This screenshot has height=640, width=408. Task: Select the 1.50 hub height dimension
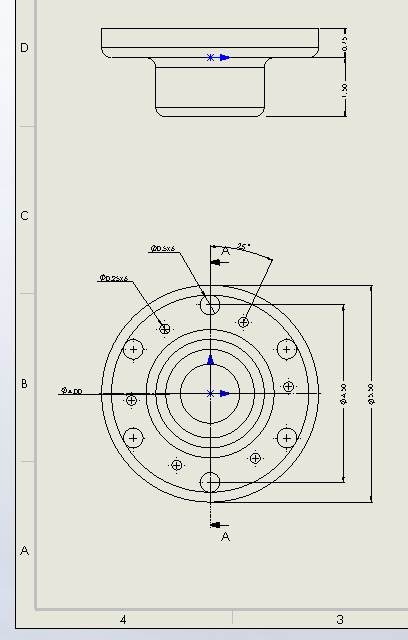point(345,91)
